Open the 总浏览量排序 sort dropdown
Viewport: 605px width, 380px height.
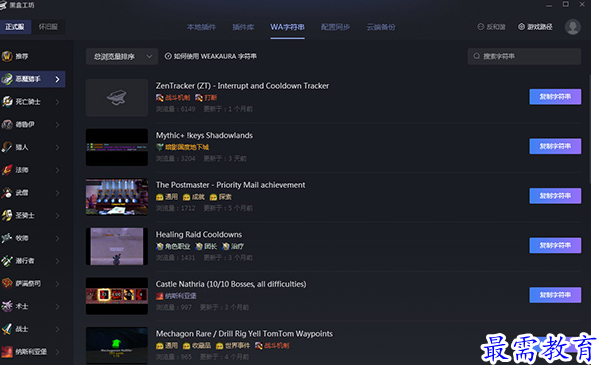pyautogui.click(x=122, y=57)
